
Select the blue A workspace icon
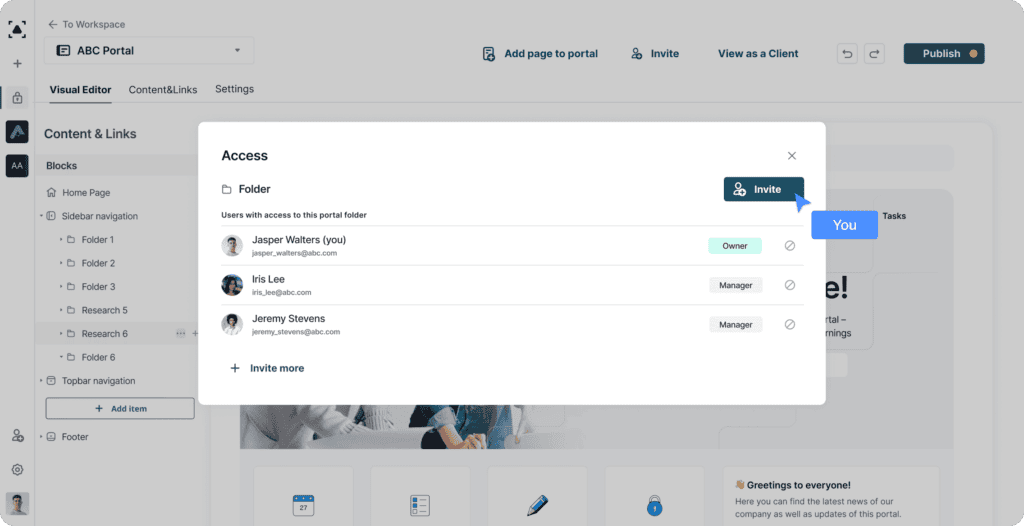(18, 132)
